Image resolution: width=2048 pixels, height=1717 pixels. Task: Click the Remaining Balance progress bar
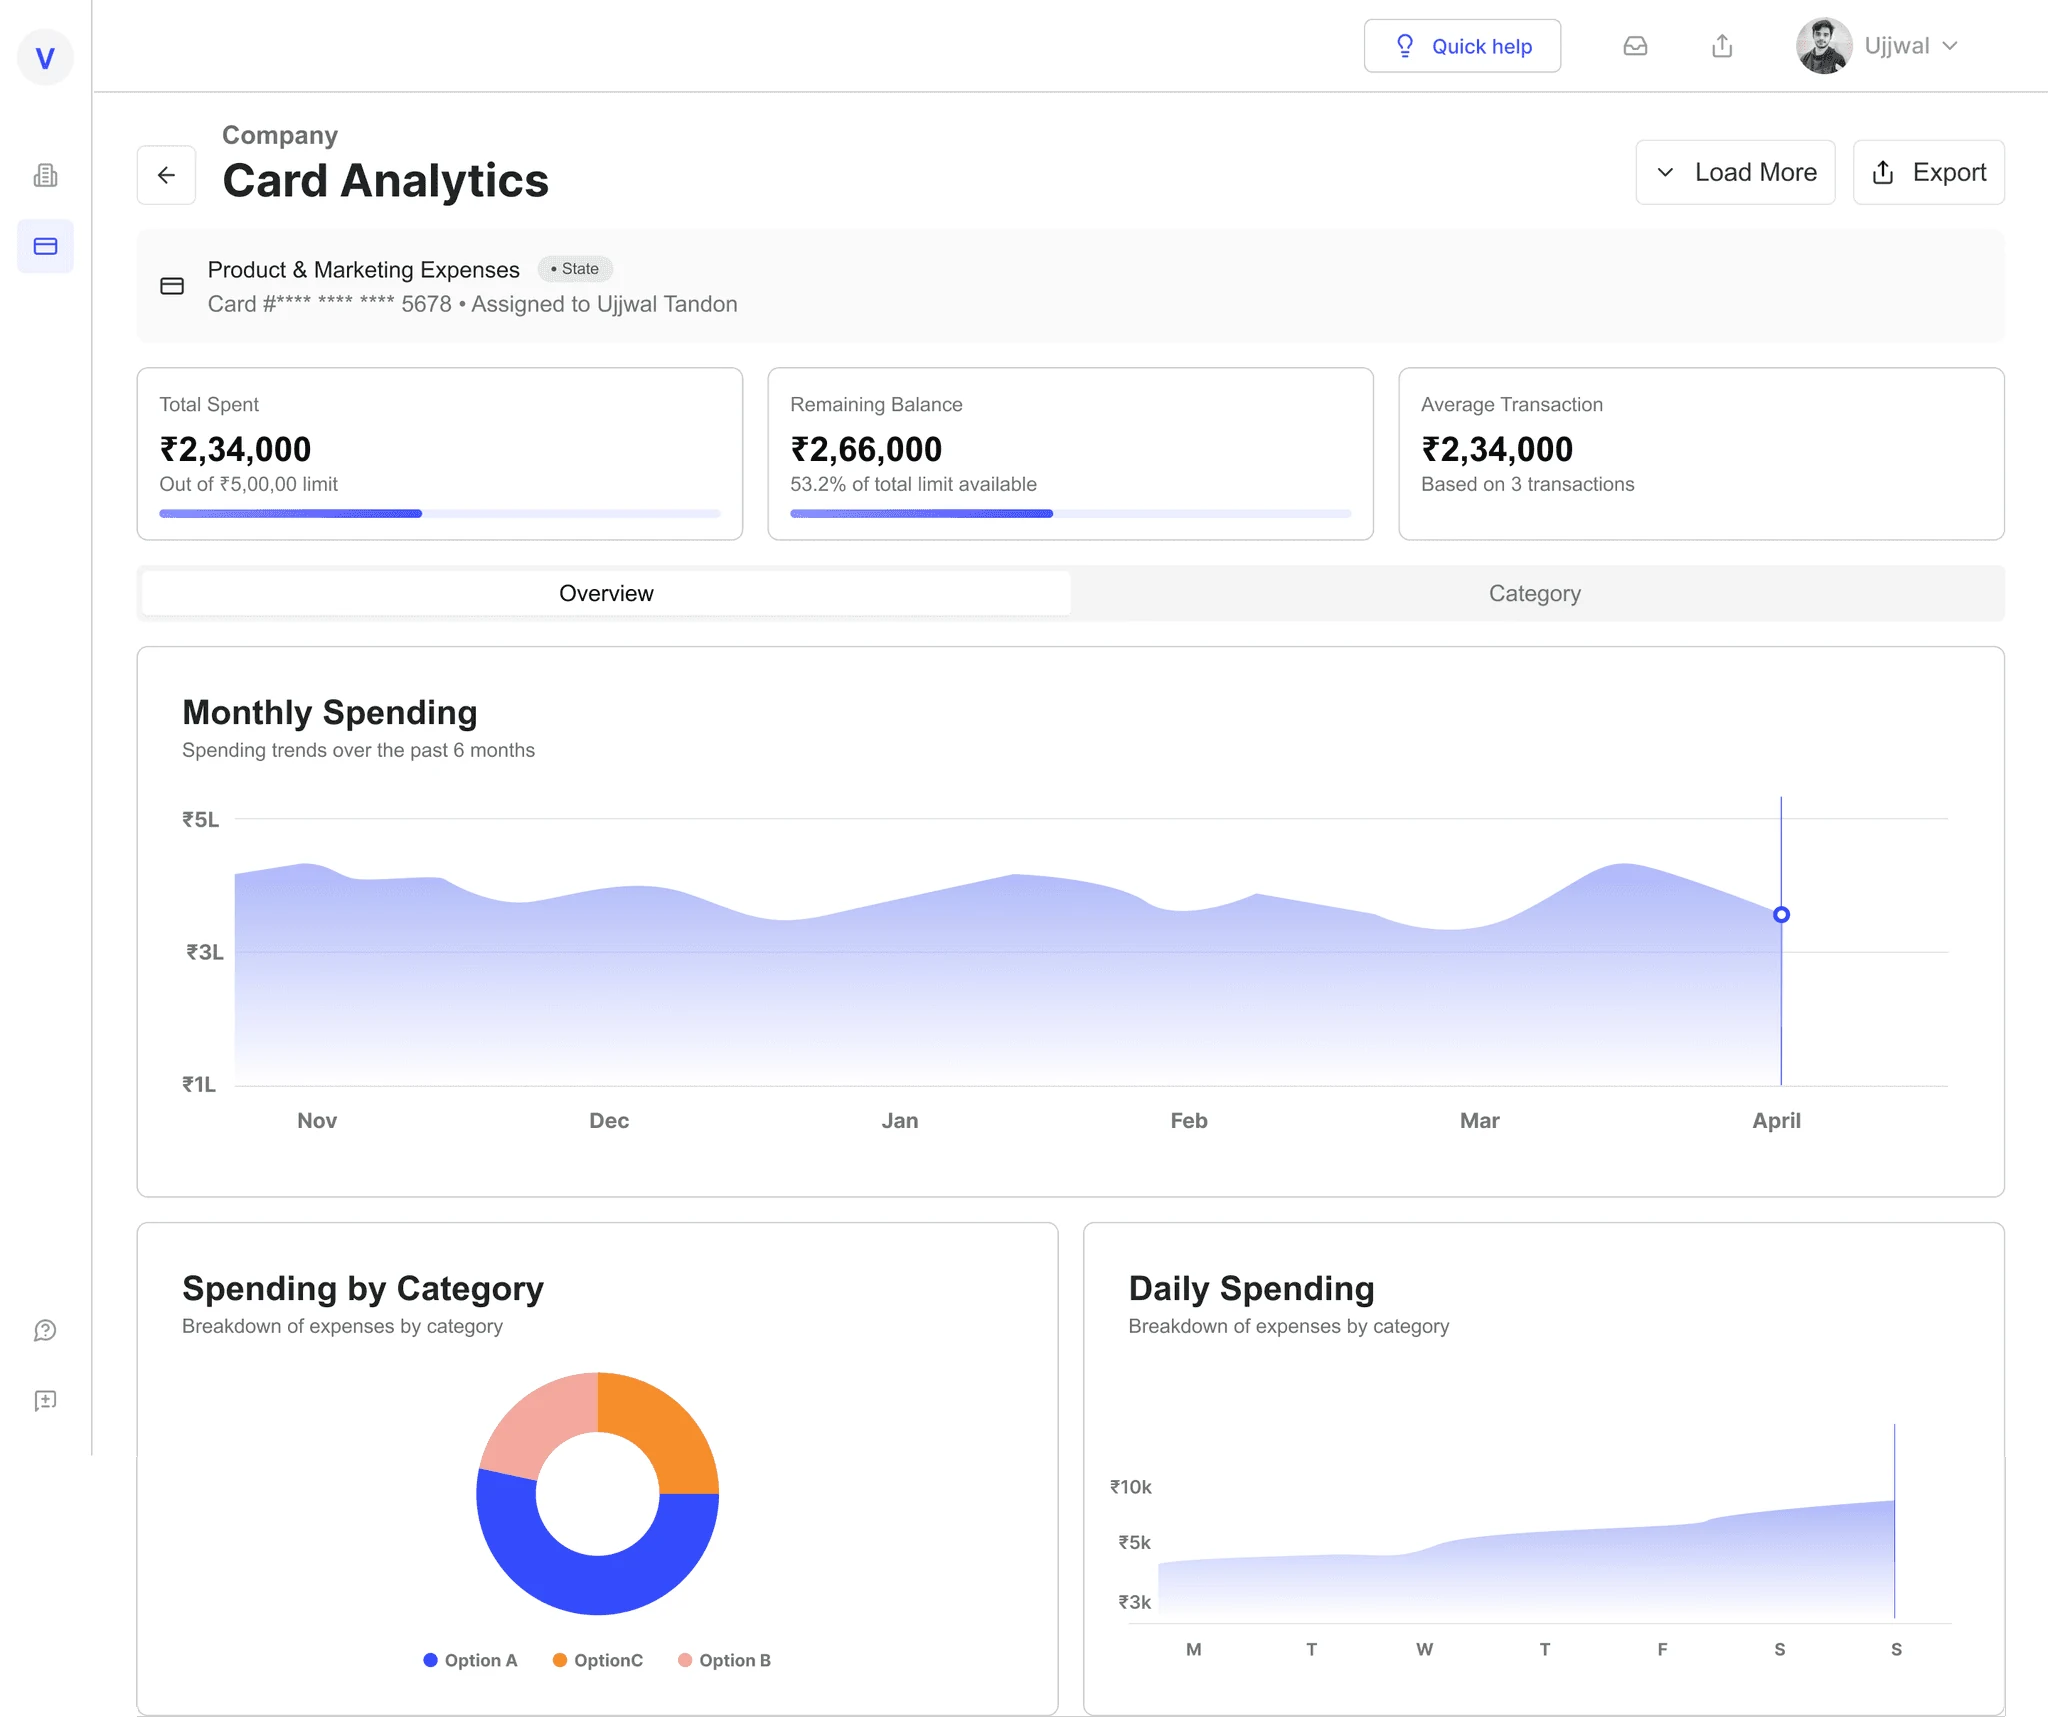pos(1070,513)
